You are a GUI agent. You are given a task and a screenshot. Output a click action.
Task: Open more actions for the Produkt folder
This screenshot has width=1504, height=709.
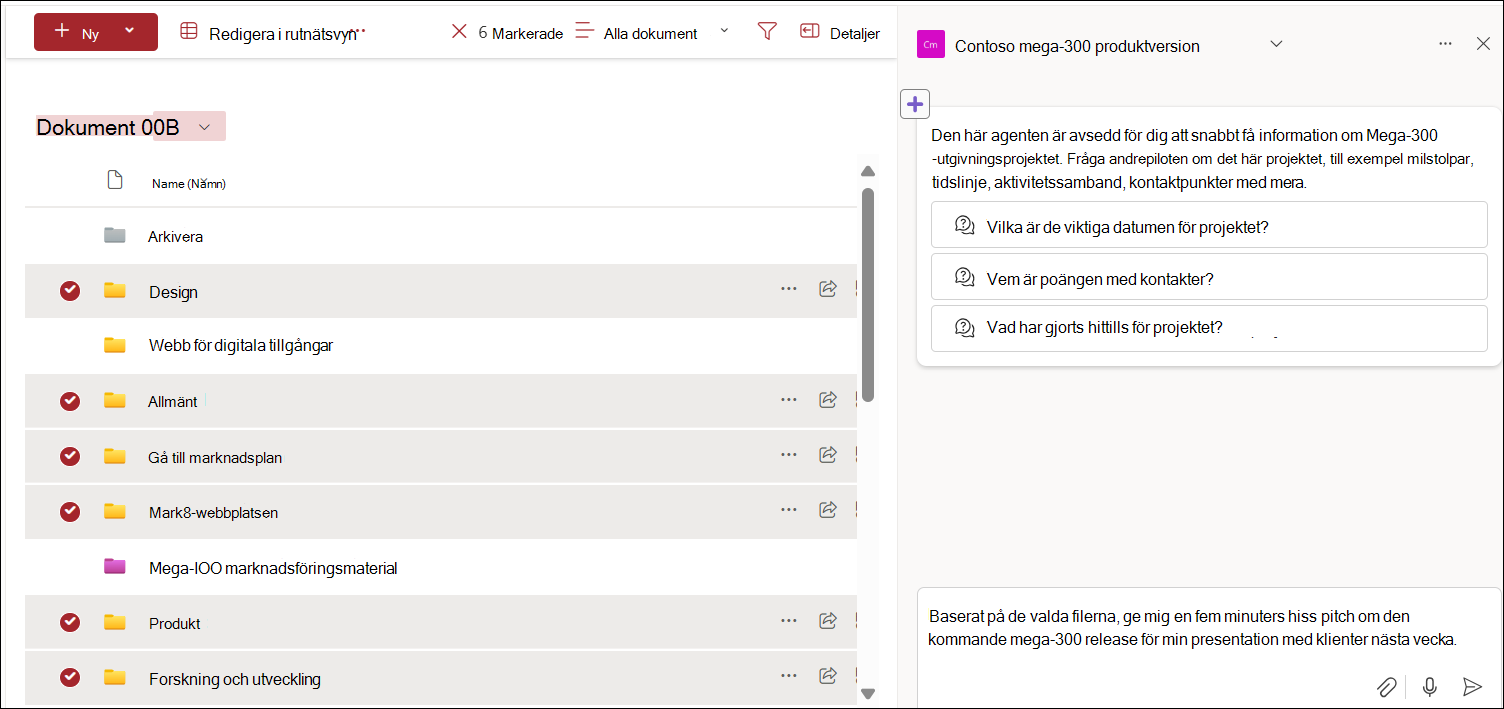[789, 621]
